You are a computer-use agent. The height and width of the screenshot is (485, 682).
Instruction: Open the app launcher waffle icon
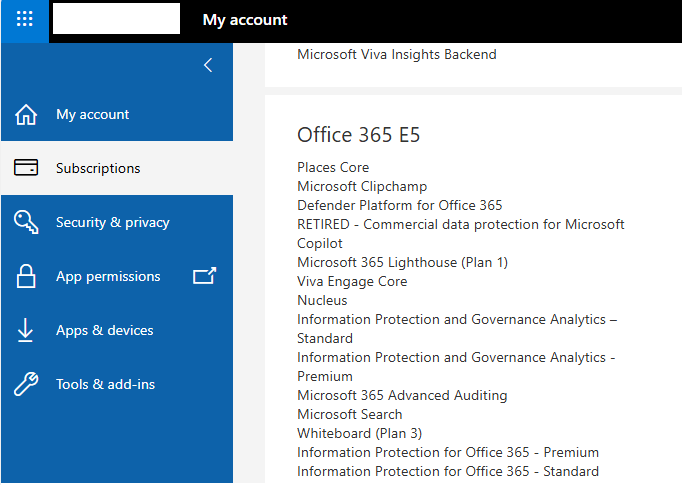coord(24,19)
